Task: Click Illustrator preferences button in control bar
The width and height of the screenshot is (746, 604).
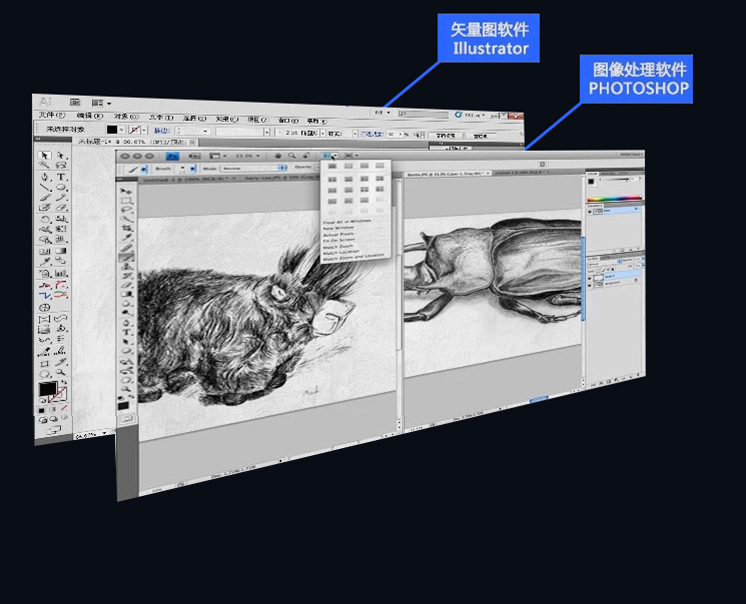Action: (x=481, y=136)
